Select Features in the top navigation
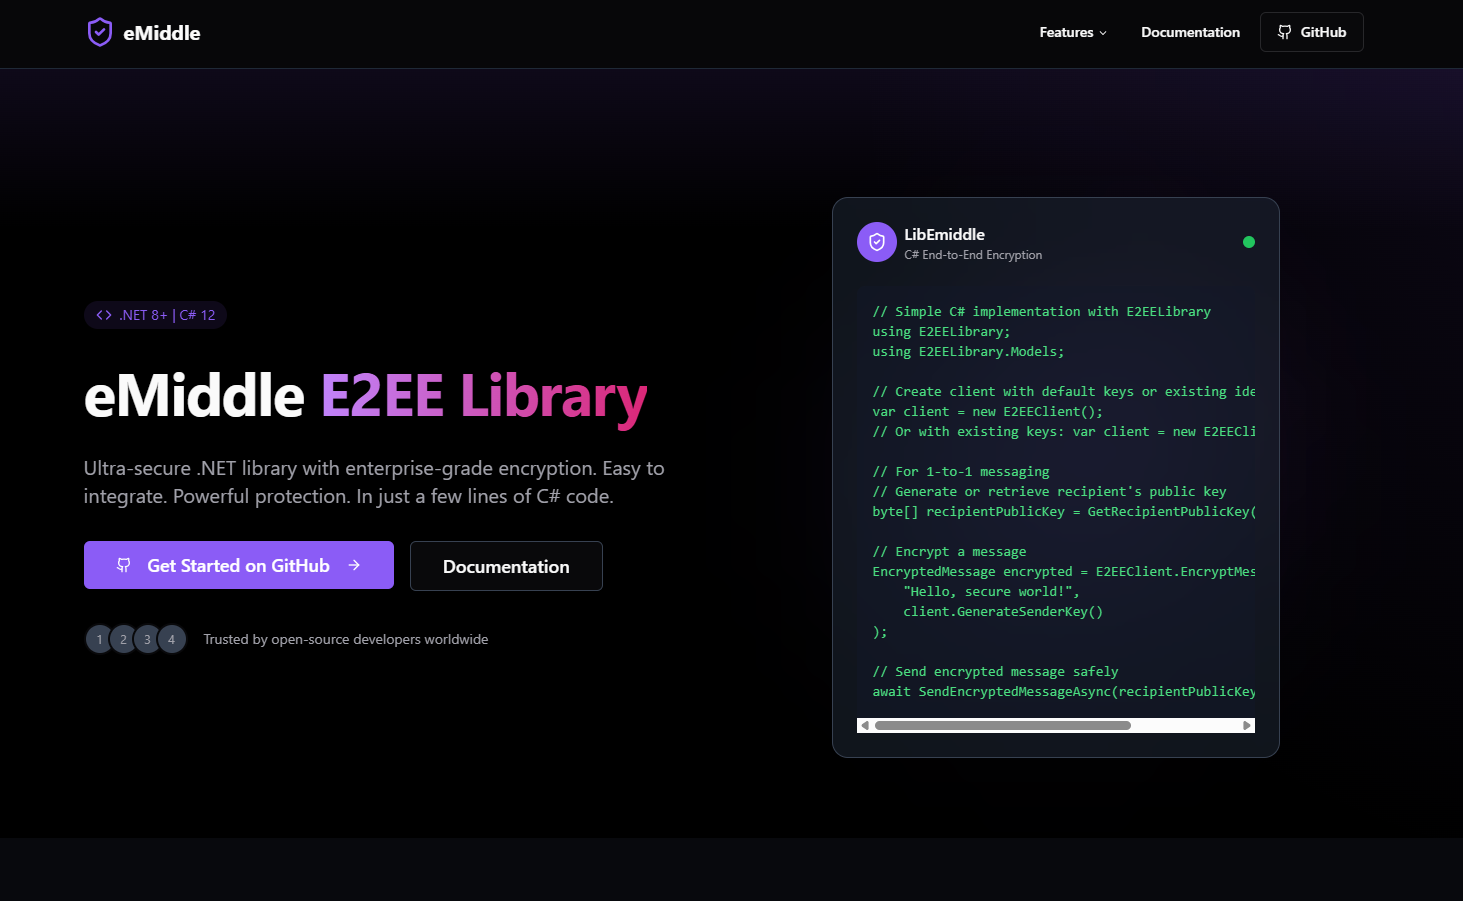 pyautogui.click(x=1065, y=32)
